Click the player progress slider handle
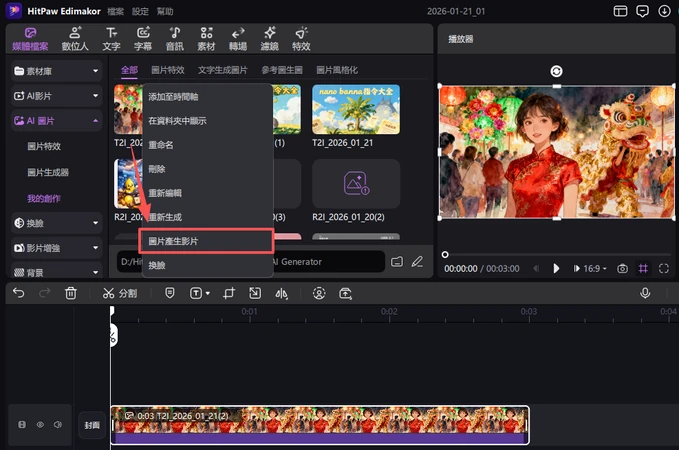The height and width of the screenshot is (450, 679). tap(445, 254)
